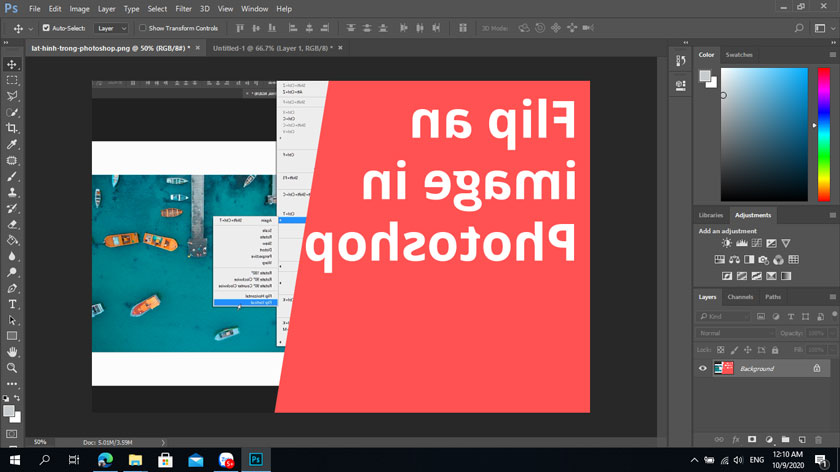Toggle lock image pixels brush icon

[x=734, y=350]
